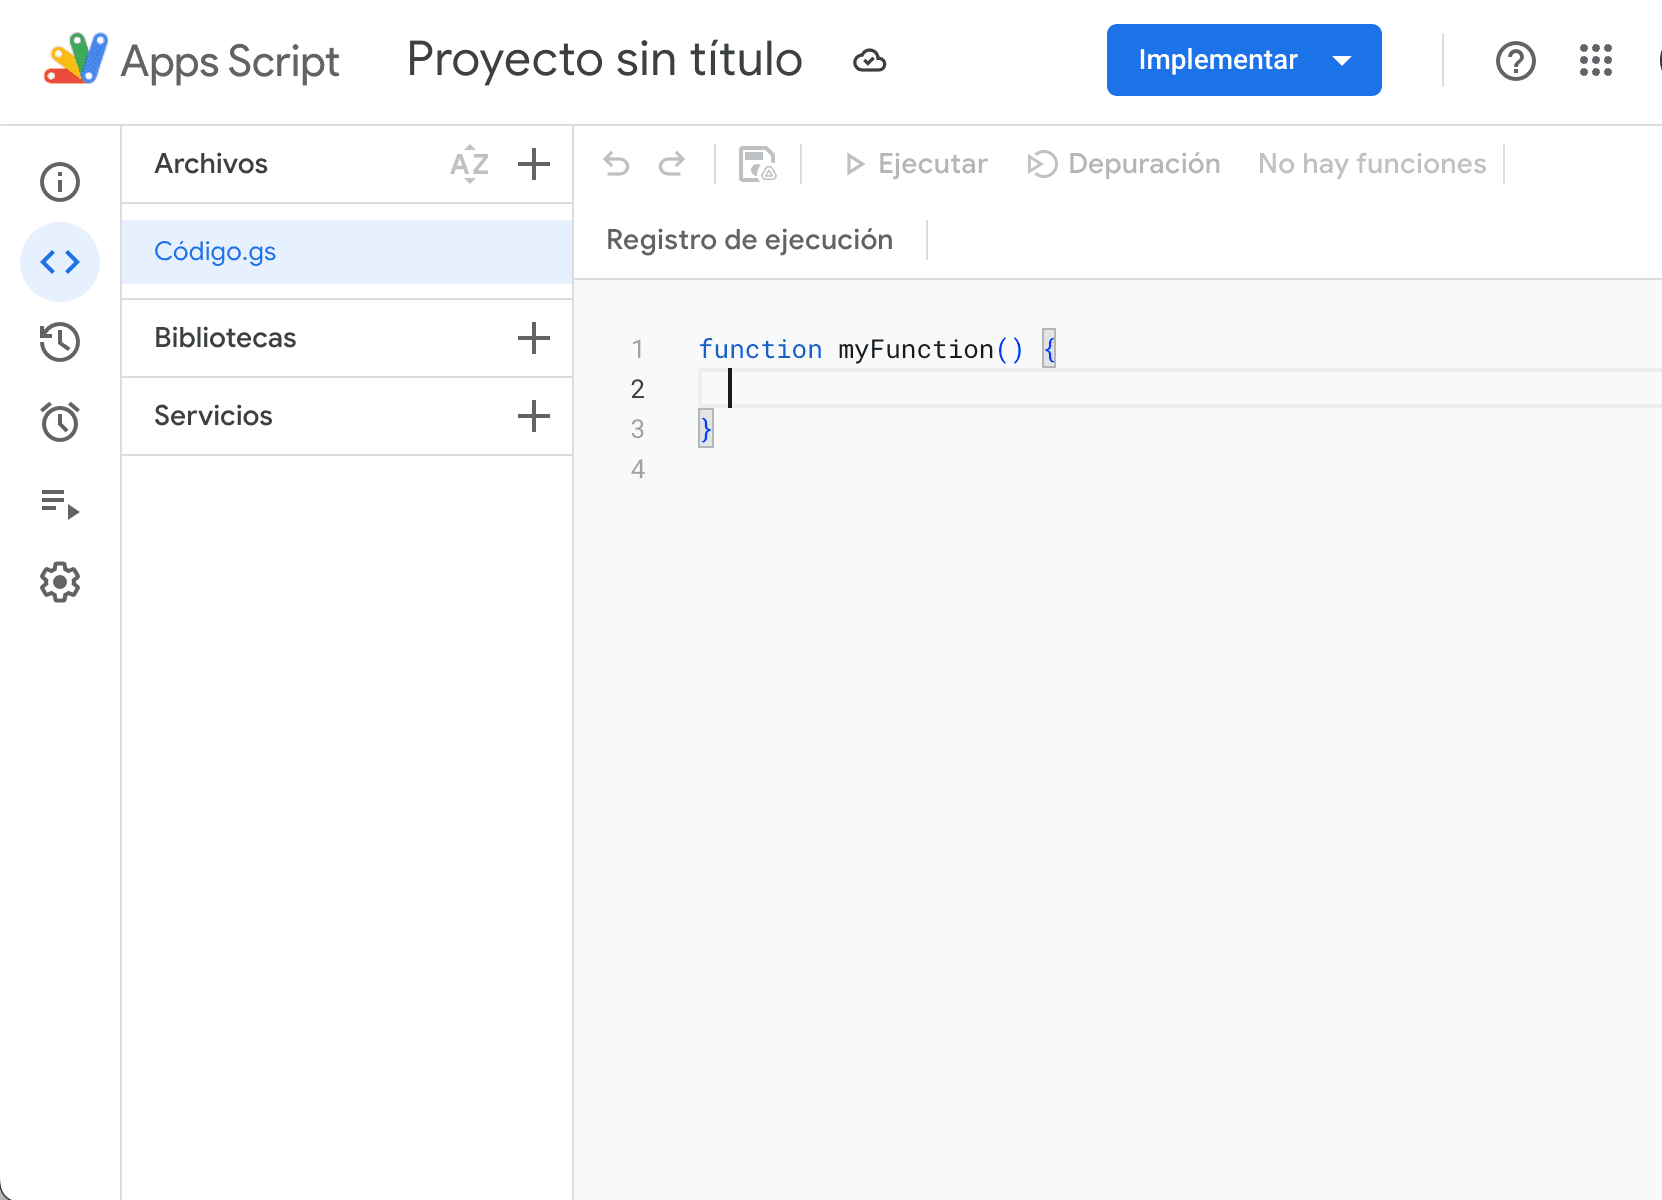Screen dimensions: 1662x1200
Task: Open the Implementar dropdown arrow
Action: [x=1342, y=60]
